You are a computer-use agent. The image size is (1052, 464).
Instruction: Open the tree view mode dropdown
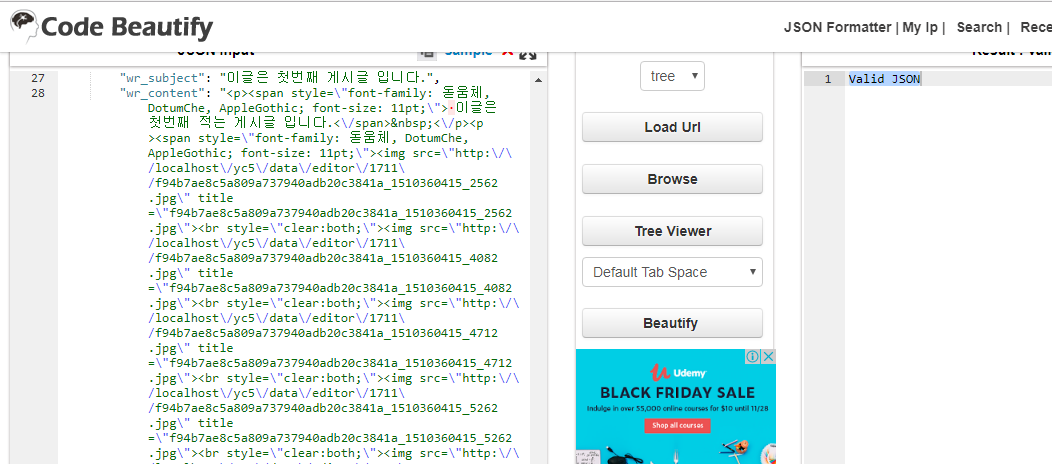coord(672,76)
